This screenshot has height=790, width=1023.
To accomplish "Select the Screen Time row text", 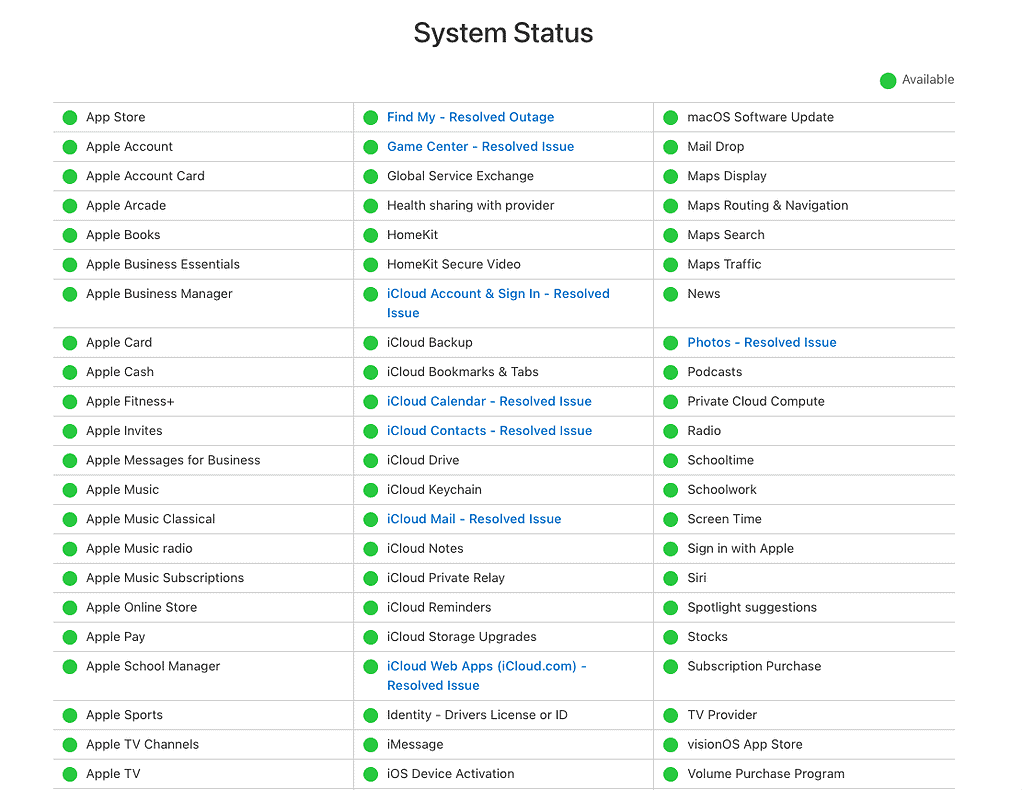I will (724, 519).
